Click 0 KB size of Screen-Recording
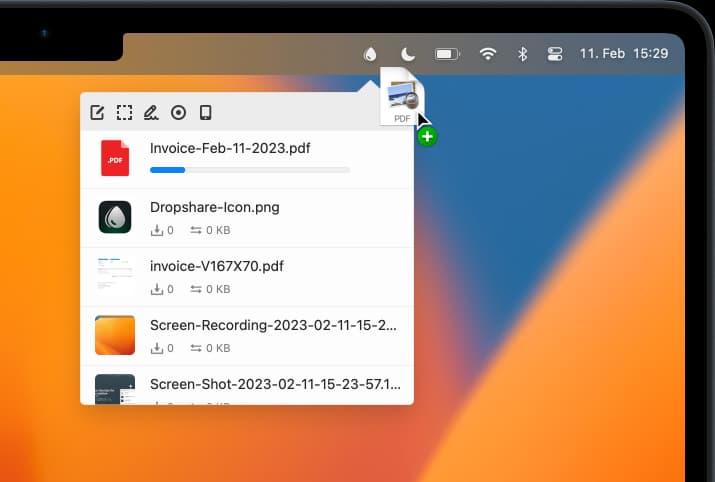This screenshot has width=715, height=482. coord(218,348)
